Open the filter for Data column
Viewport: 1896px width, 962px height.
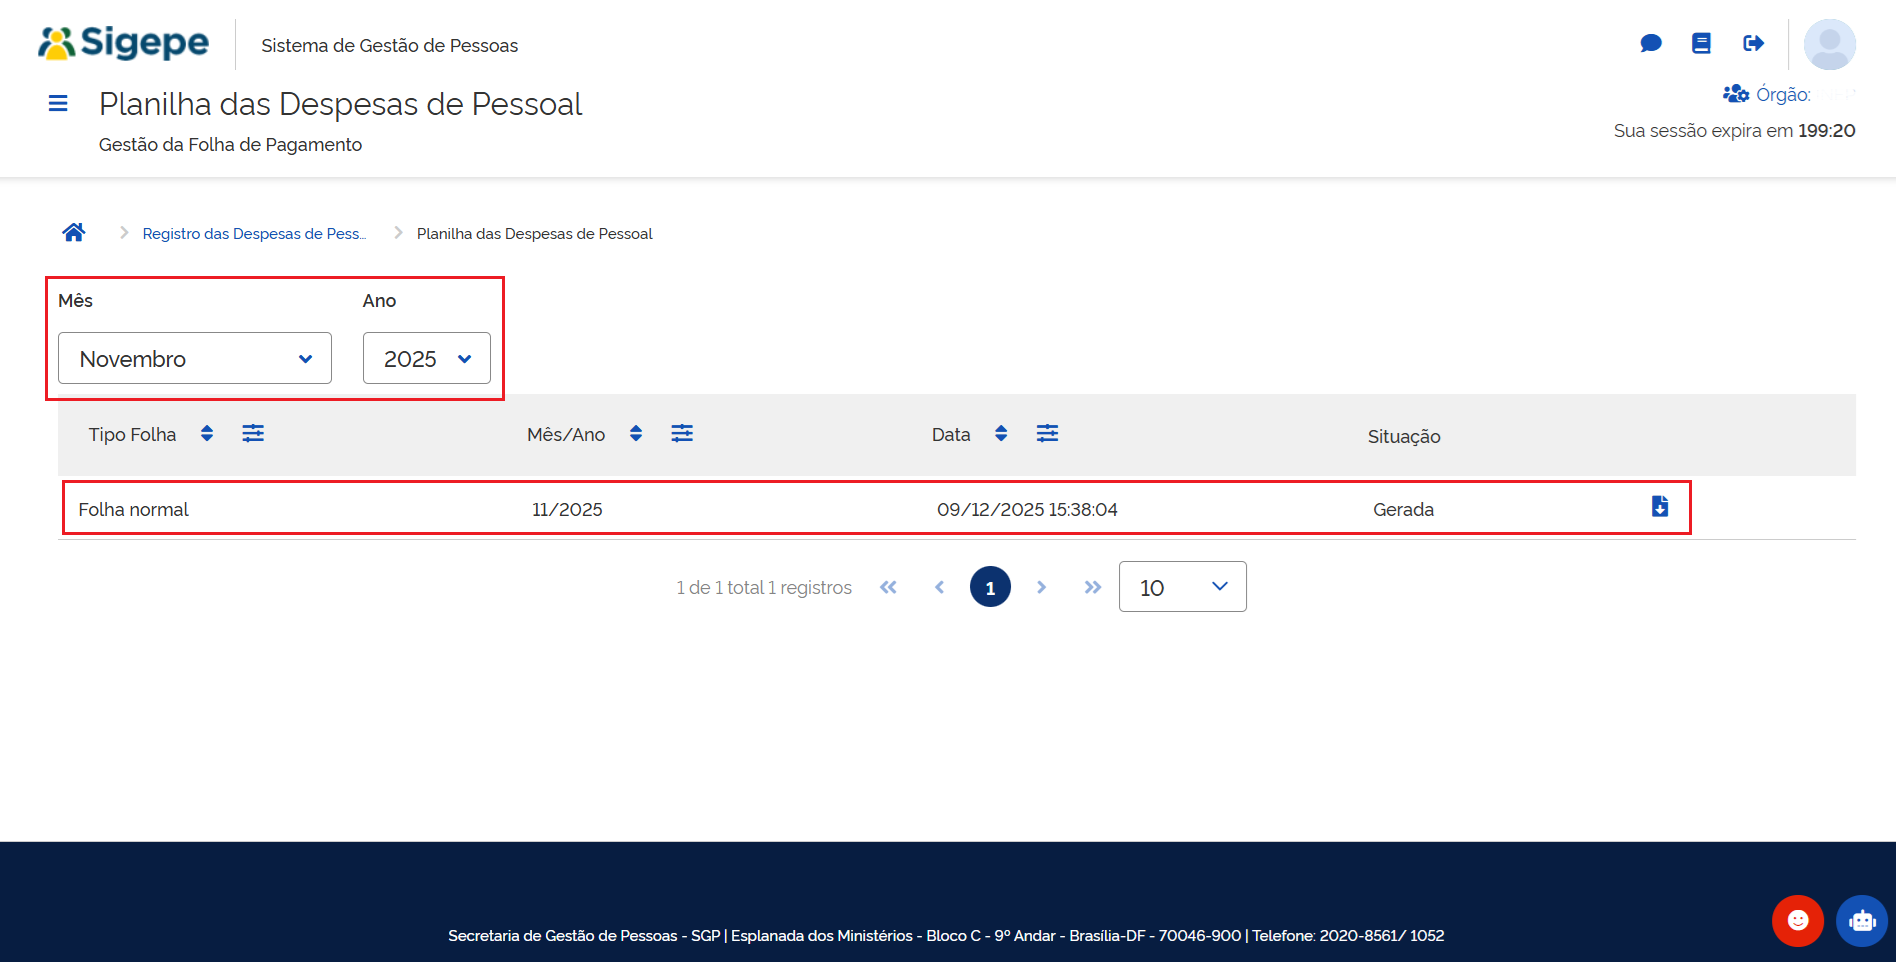click(1047, 433)
